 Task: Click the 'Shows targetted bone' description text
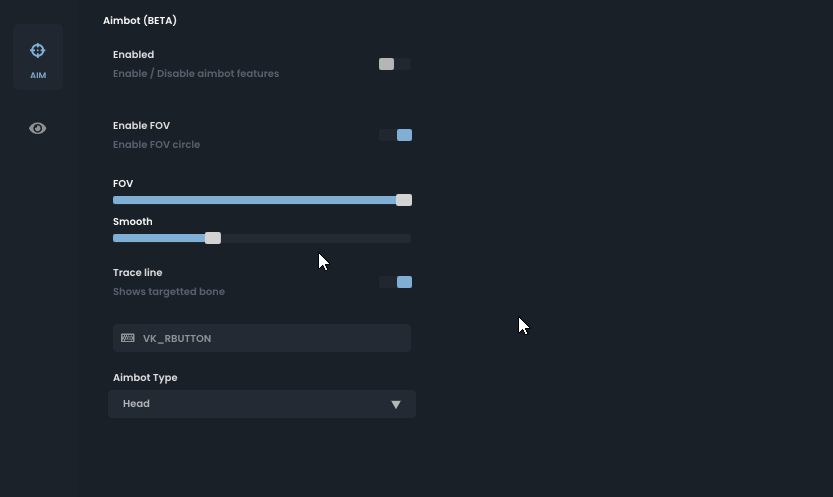[169, 292]
